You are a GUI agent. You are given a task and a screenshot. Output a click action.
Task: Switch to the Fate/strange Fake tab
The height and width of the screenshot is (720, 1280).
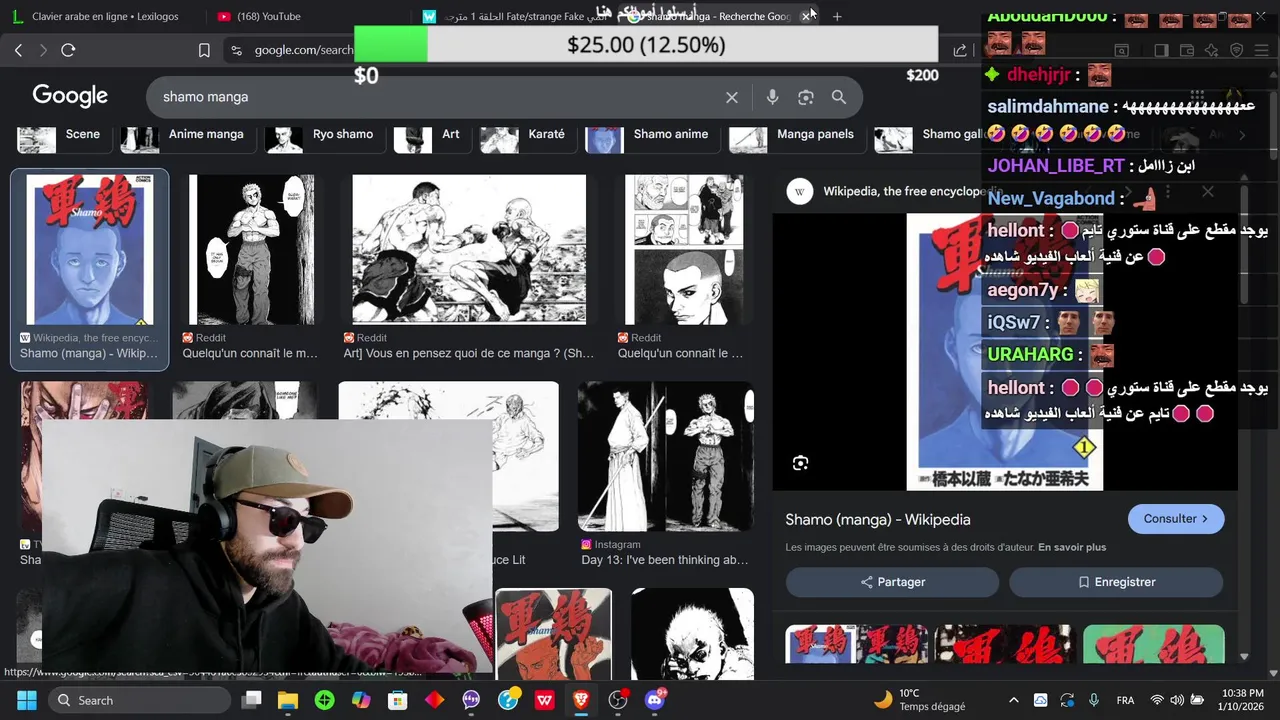click(515, 16)
